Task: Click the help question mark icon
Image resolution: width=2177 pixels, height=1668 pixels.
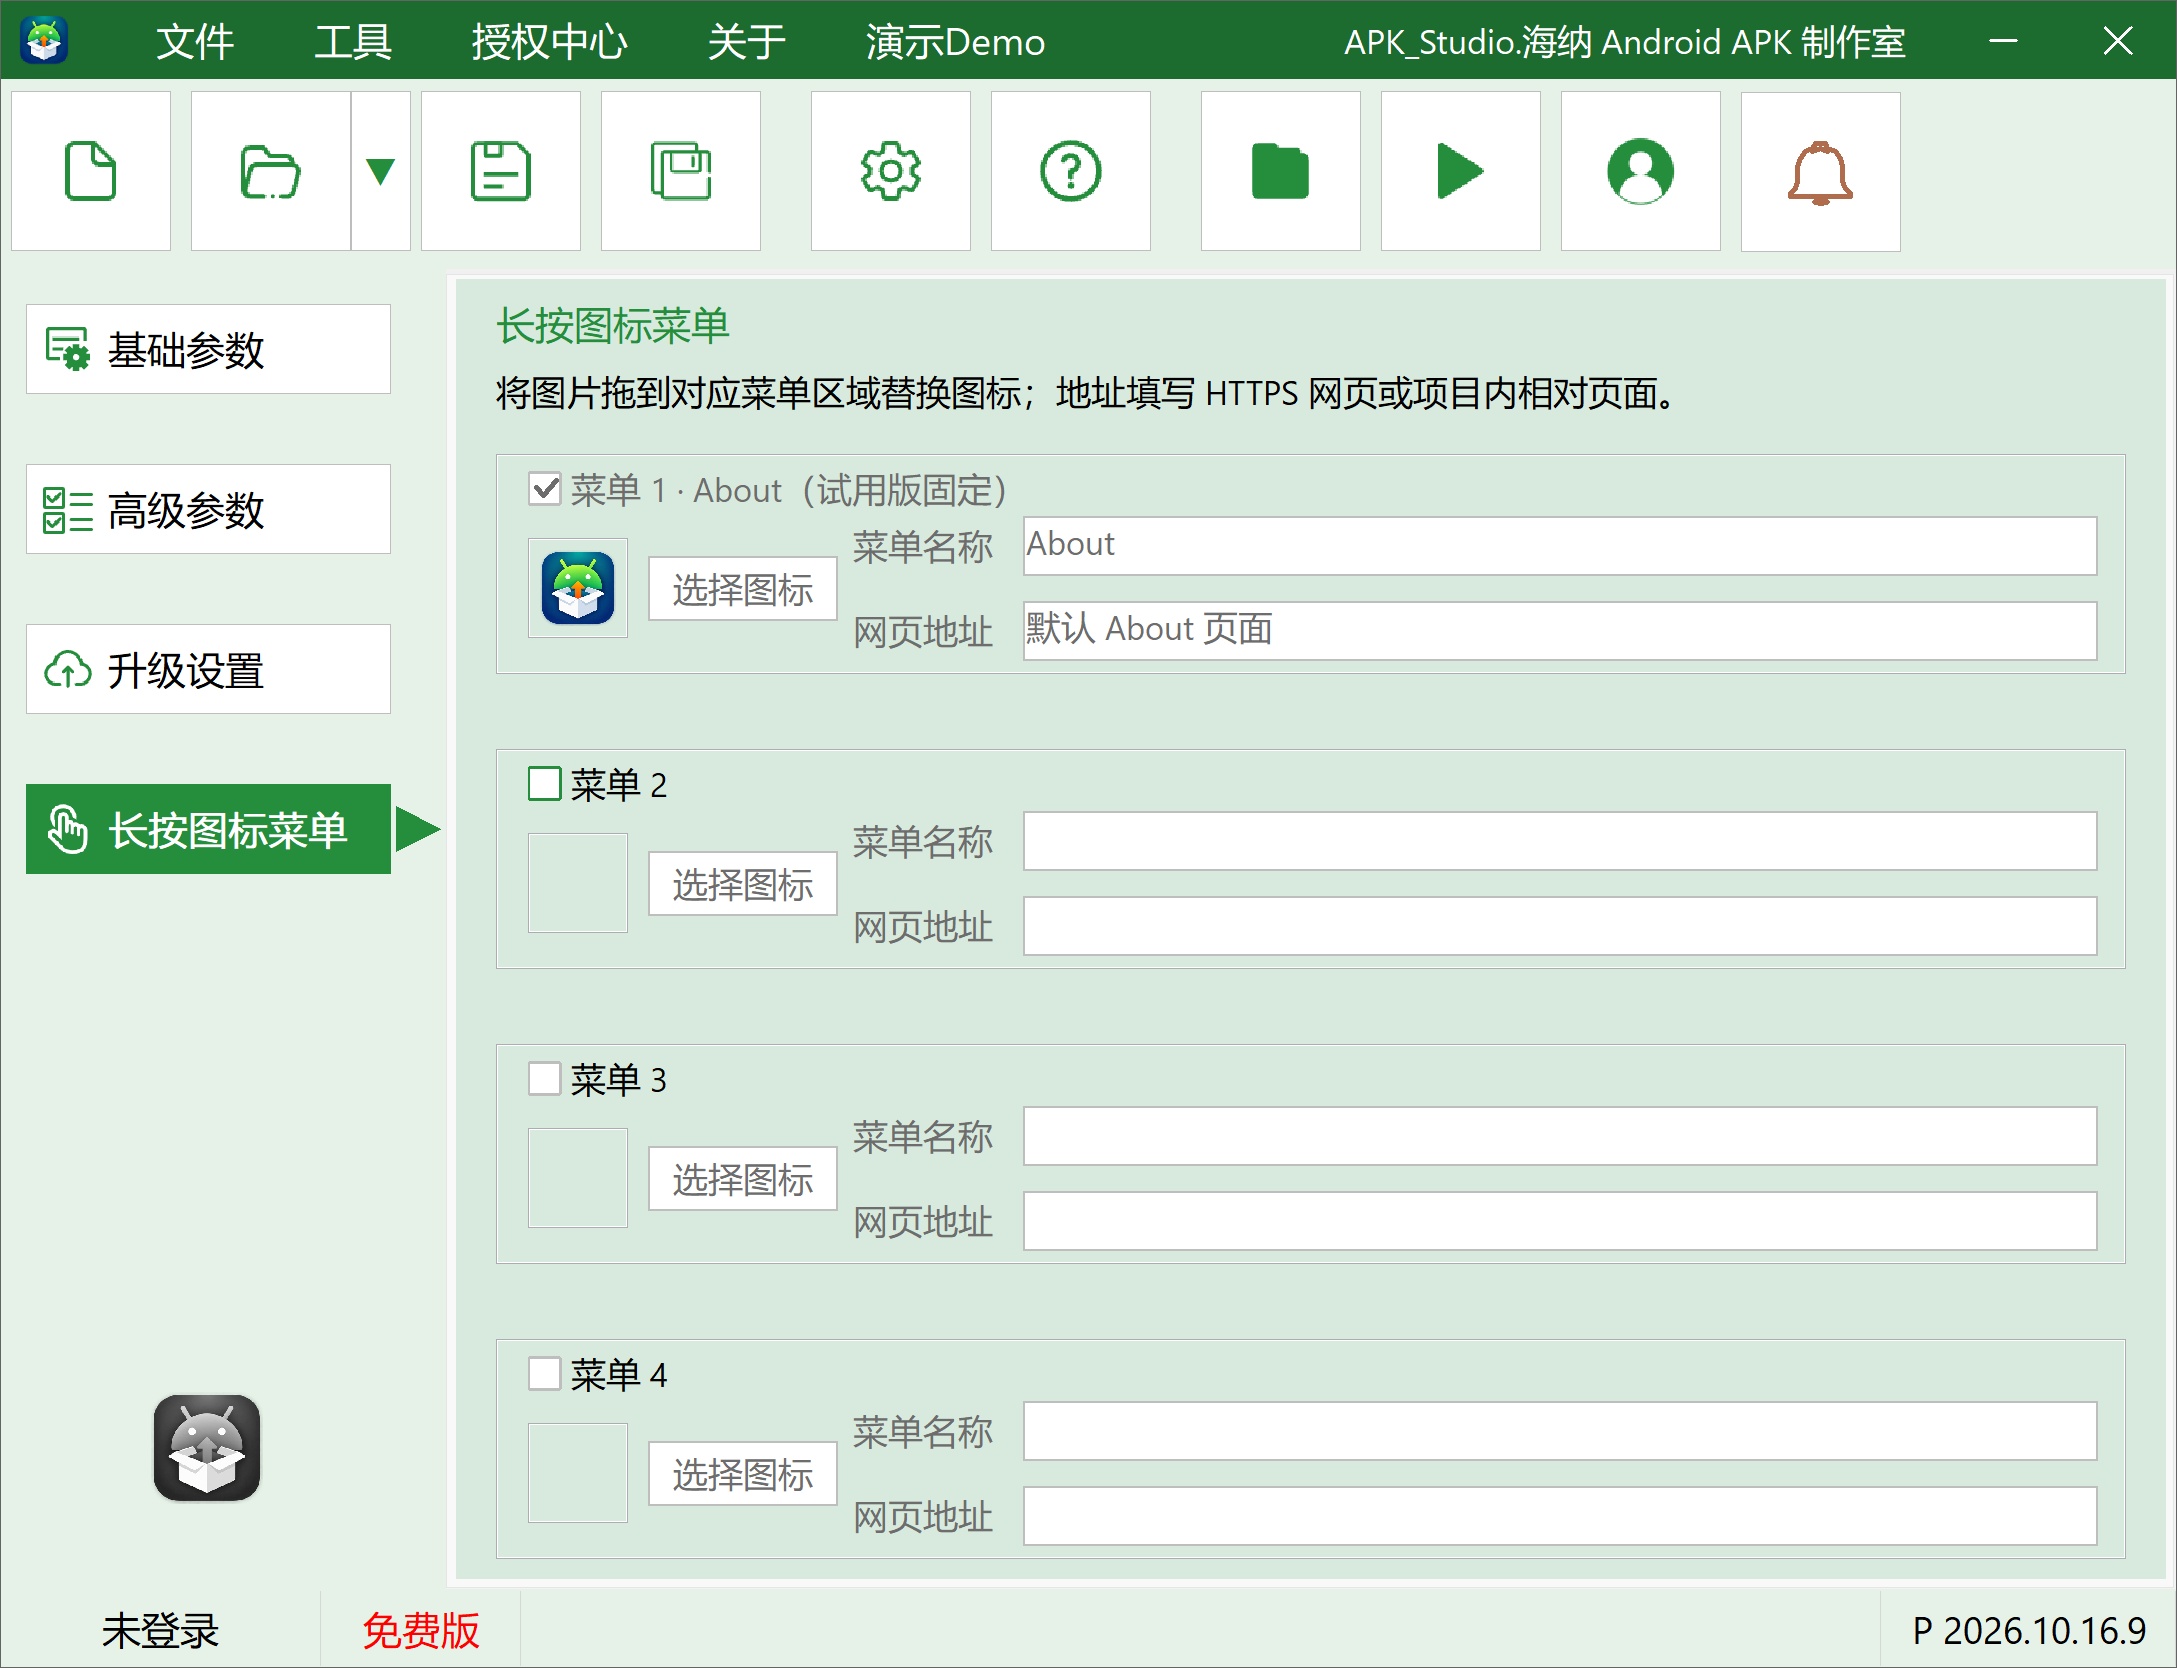Action: point(1071,171)
